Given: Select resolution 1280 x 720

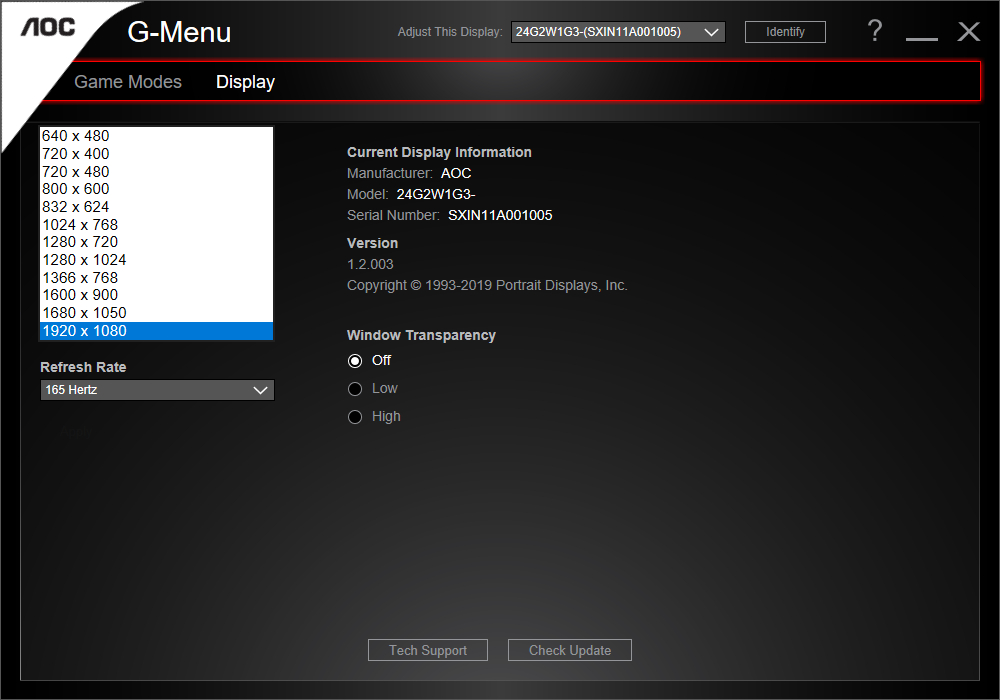Looking at the screenshot, I should point(156,242).
